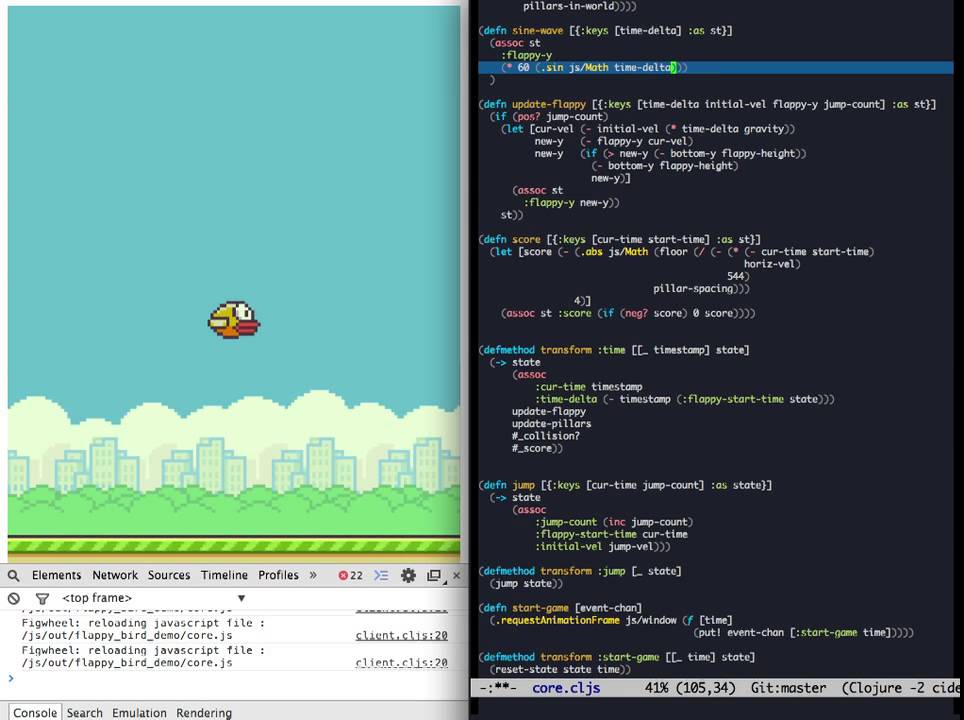The image size is (964, 720).
Task: Click the highlighted sine-wave line in editor
Action: [716, 68]
